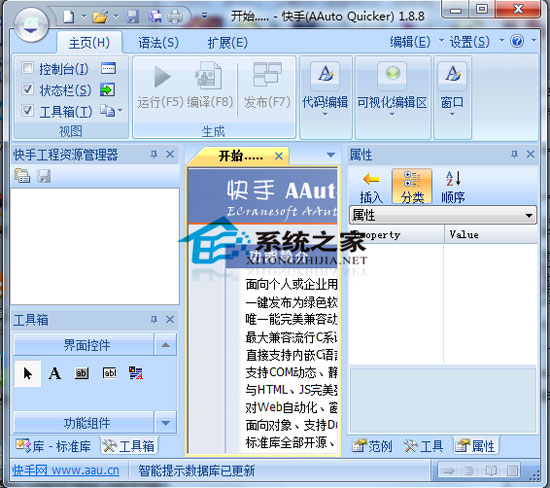Close the 开始..... document tab
The image size is (550, 488).
pos(279,156)
